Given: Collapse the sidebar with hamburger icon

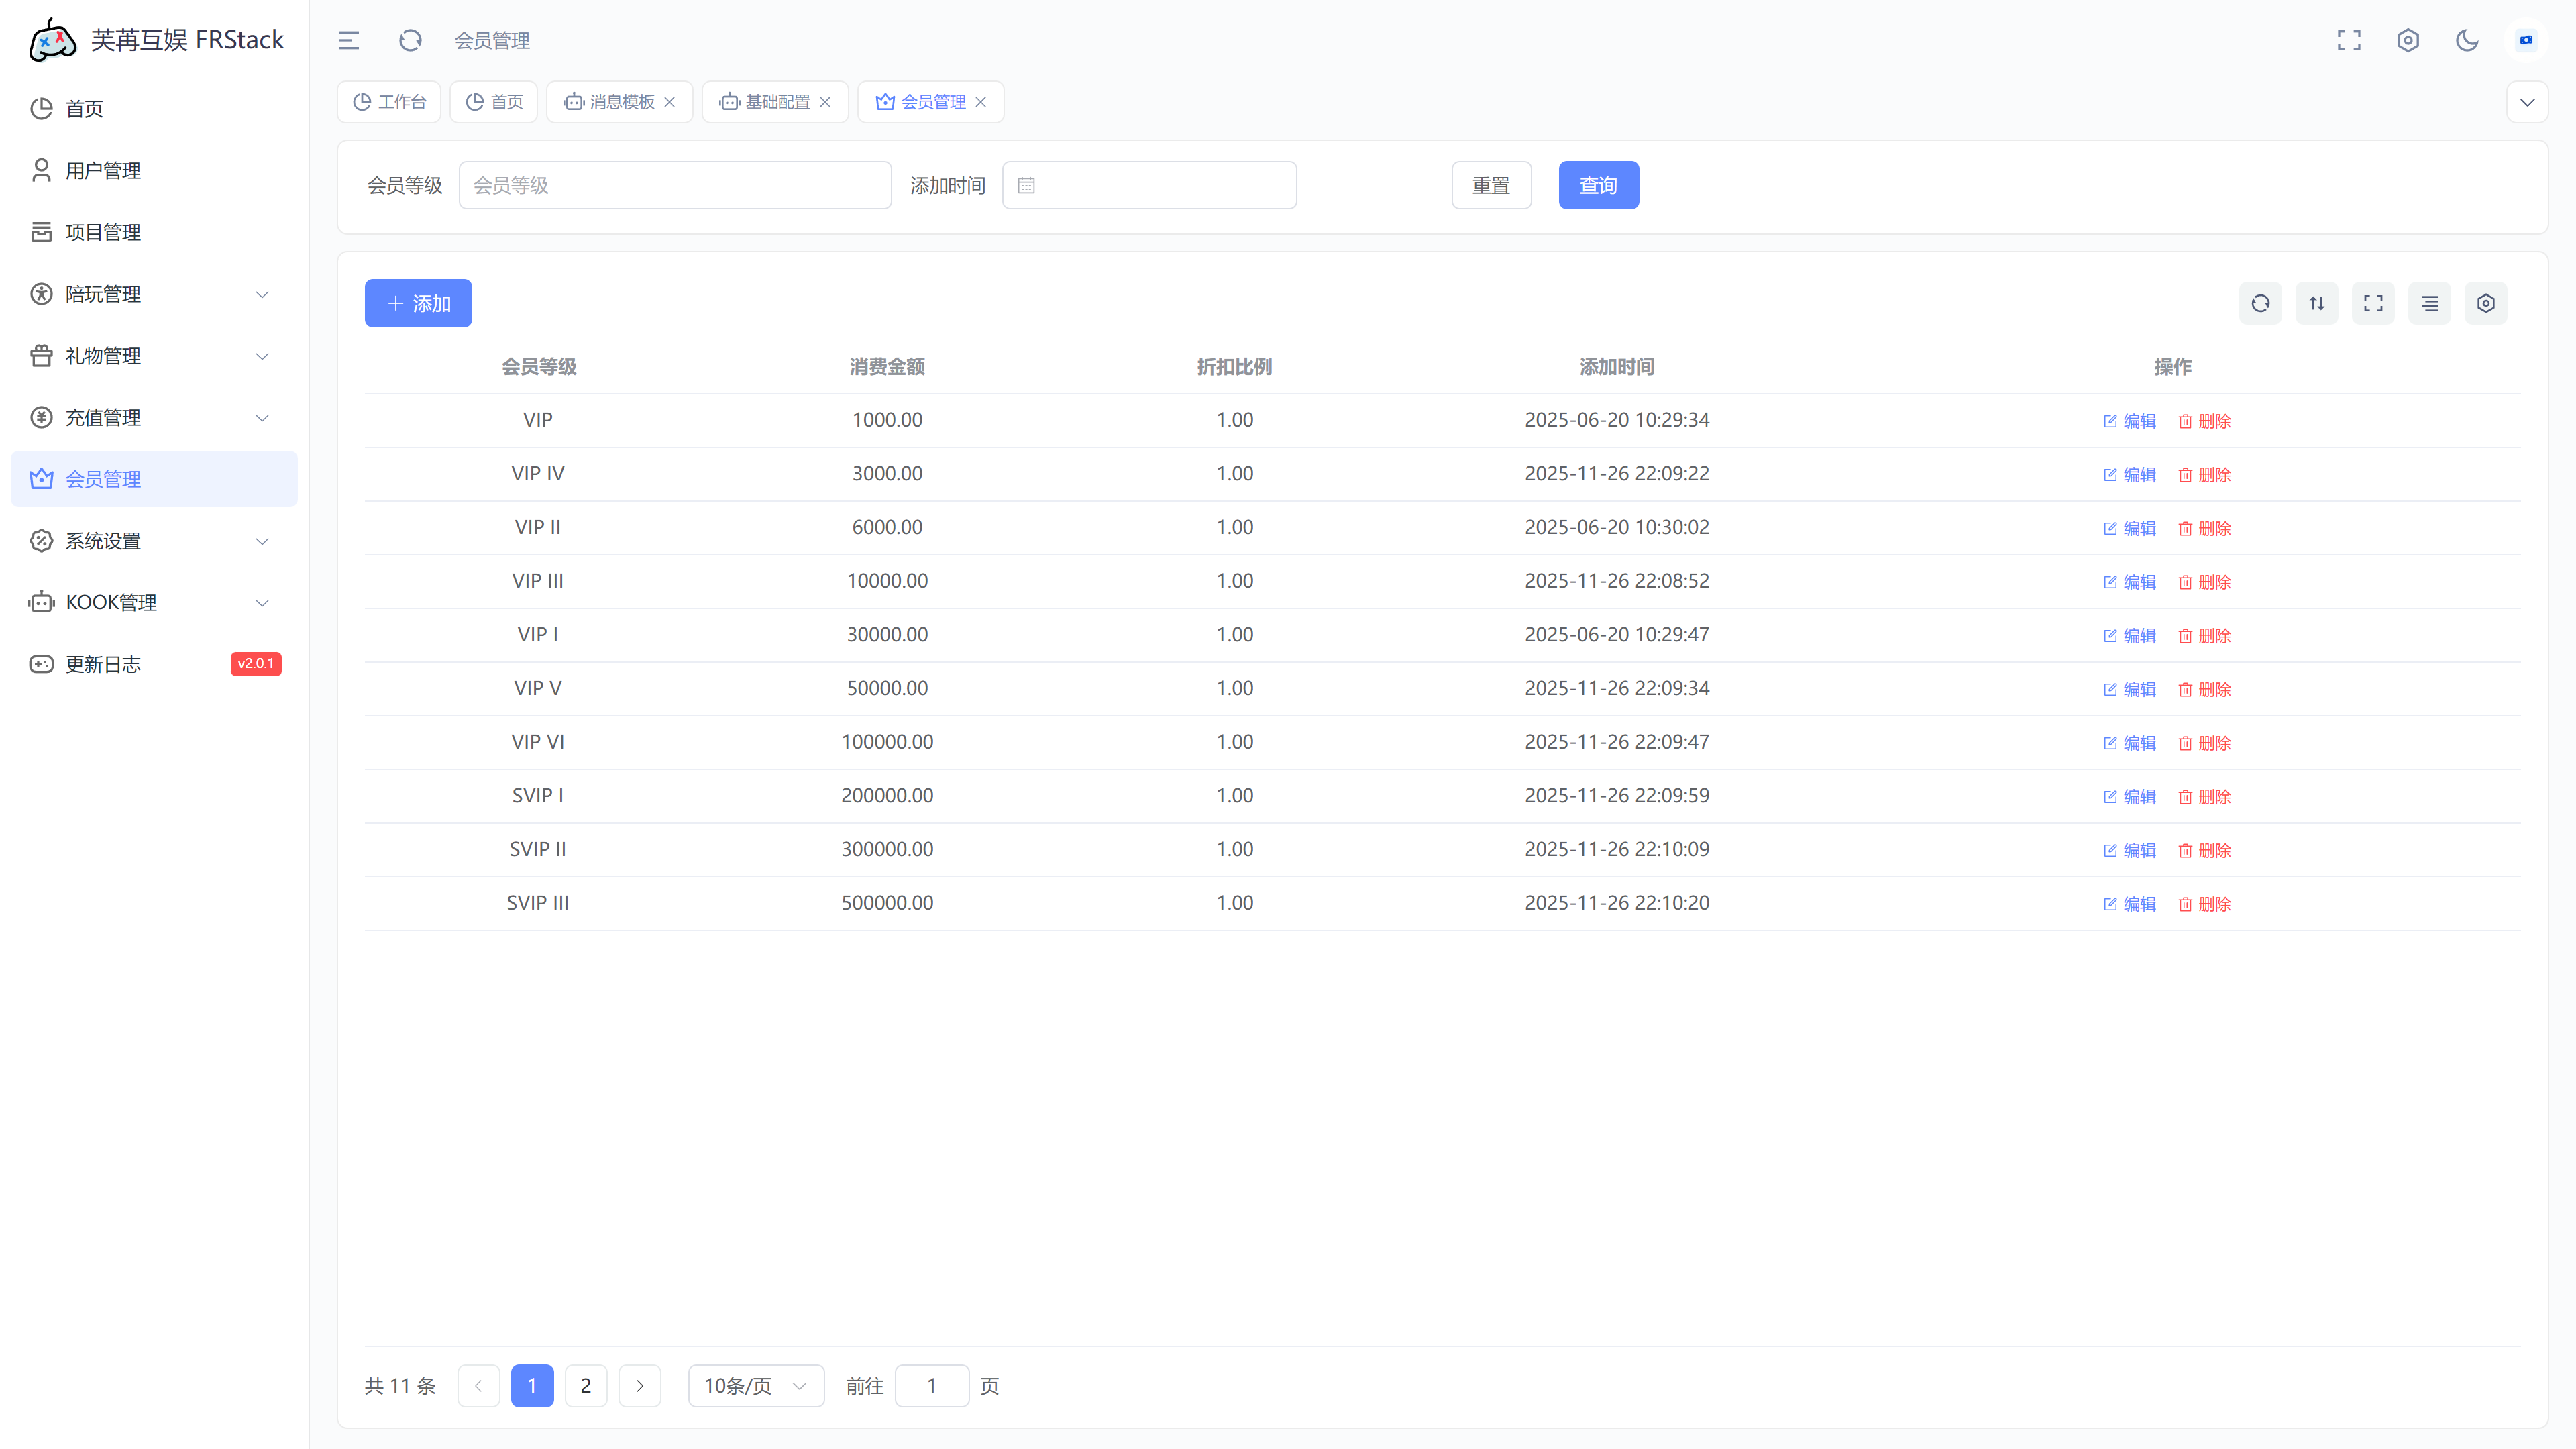Looking at the screenshot, I should point(348,40).
